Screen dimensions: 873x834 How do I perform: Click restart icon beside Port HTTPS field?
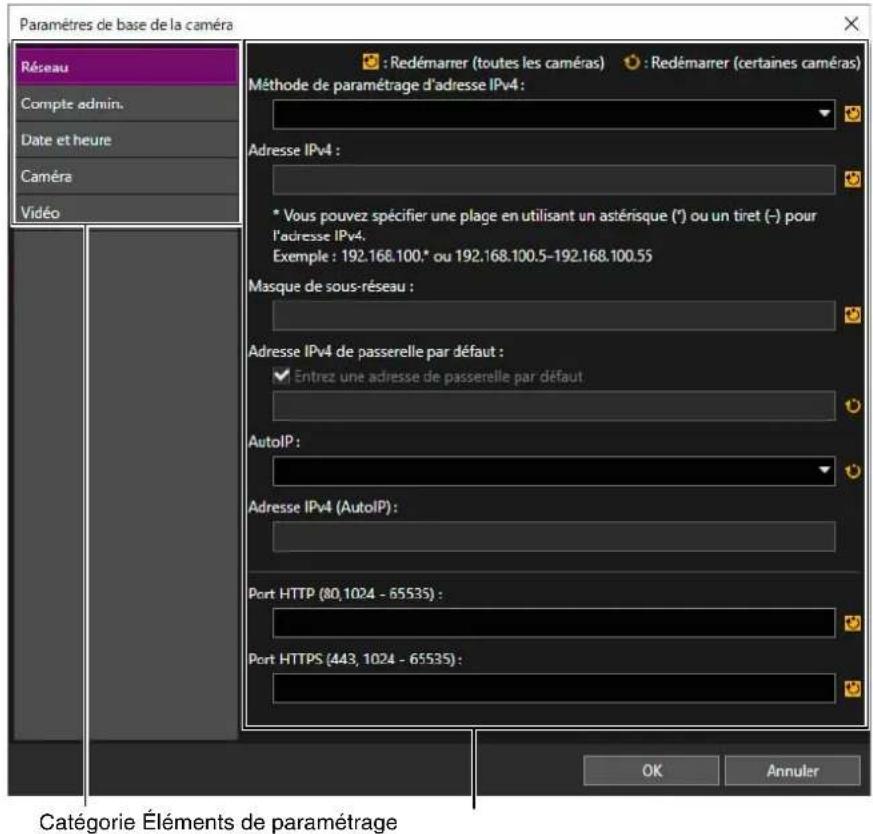click(852, 688)
